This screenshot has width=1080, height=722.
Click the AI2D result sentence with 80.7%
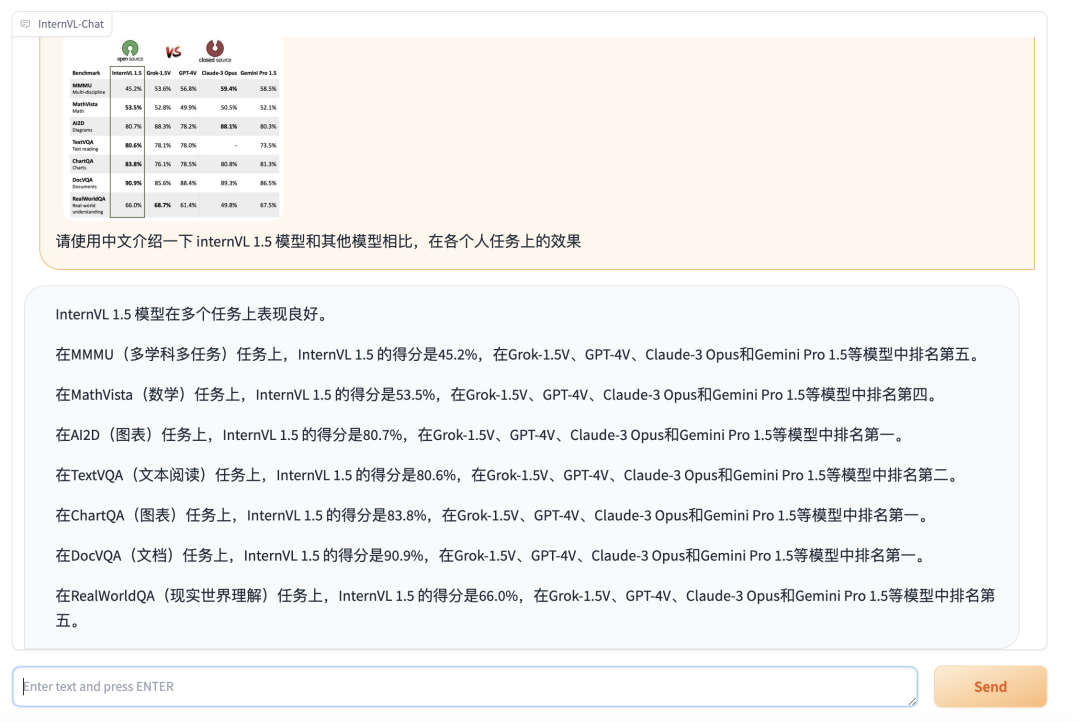tap(481, 435)
